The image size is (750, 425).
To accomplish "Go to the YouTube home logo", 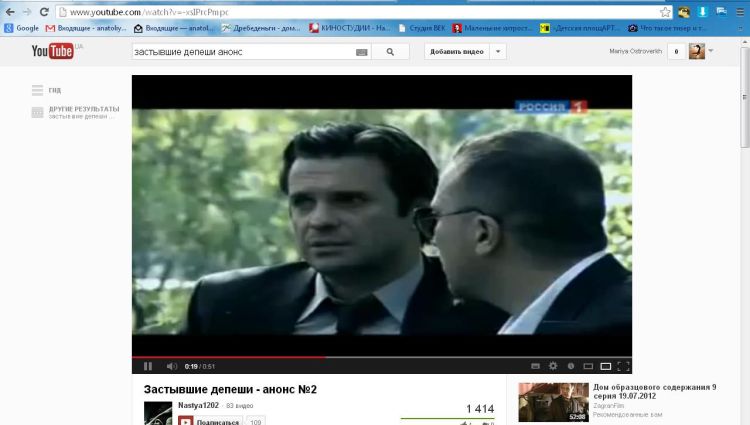I will tap(53, 51).
